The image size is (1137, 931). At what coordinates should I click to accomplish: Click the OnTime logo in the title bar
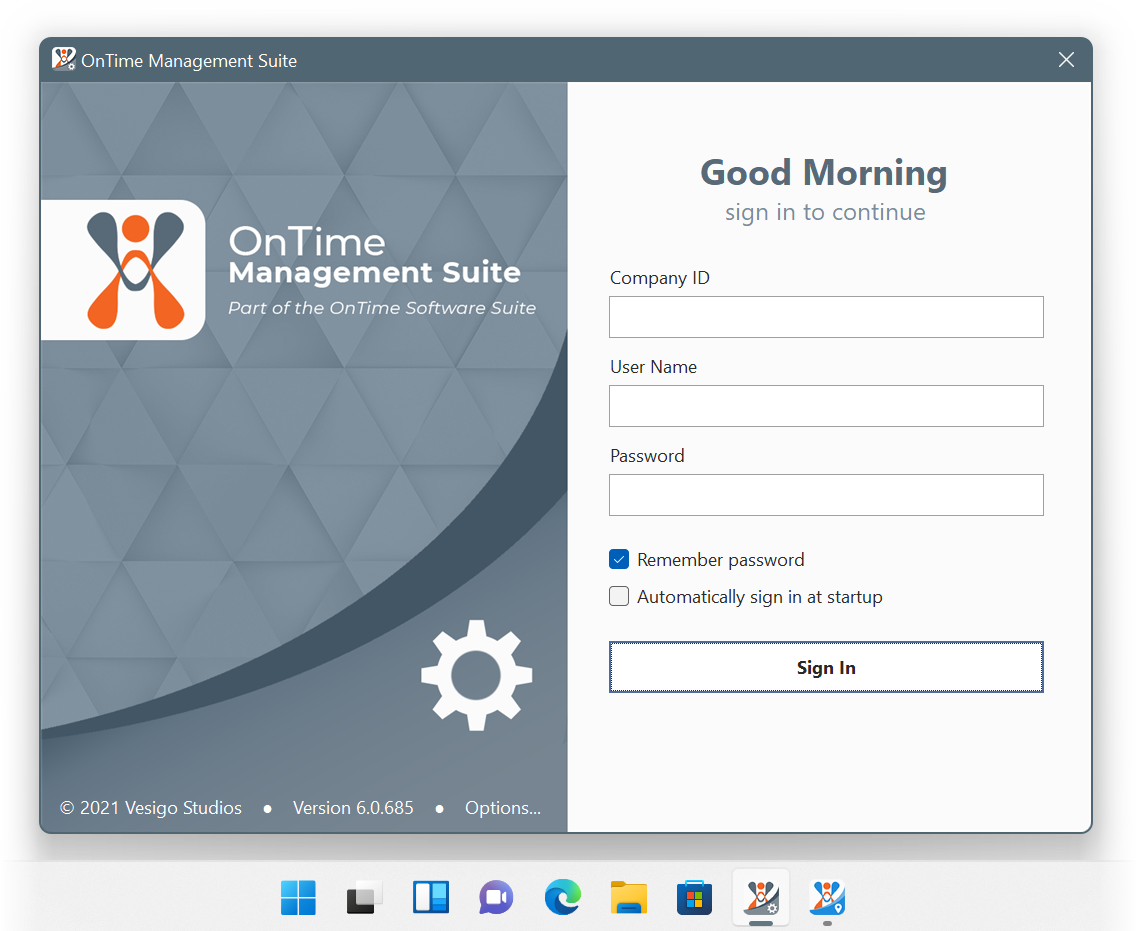tap(64, 59)
